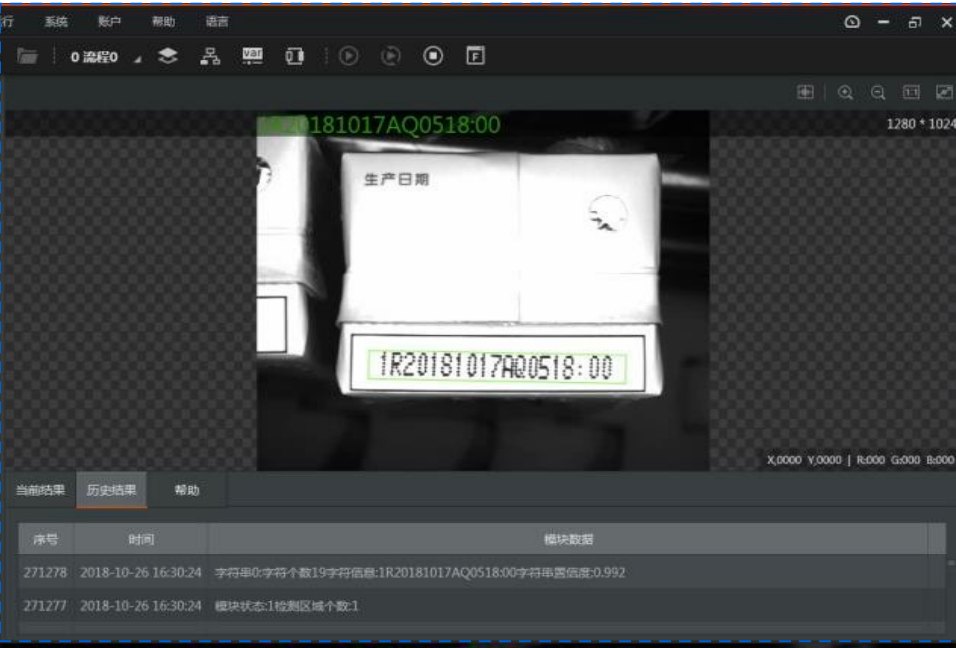Stop execution with the stop button

point(433,56)
